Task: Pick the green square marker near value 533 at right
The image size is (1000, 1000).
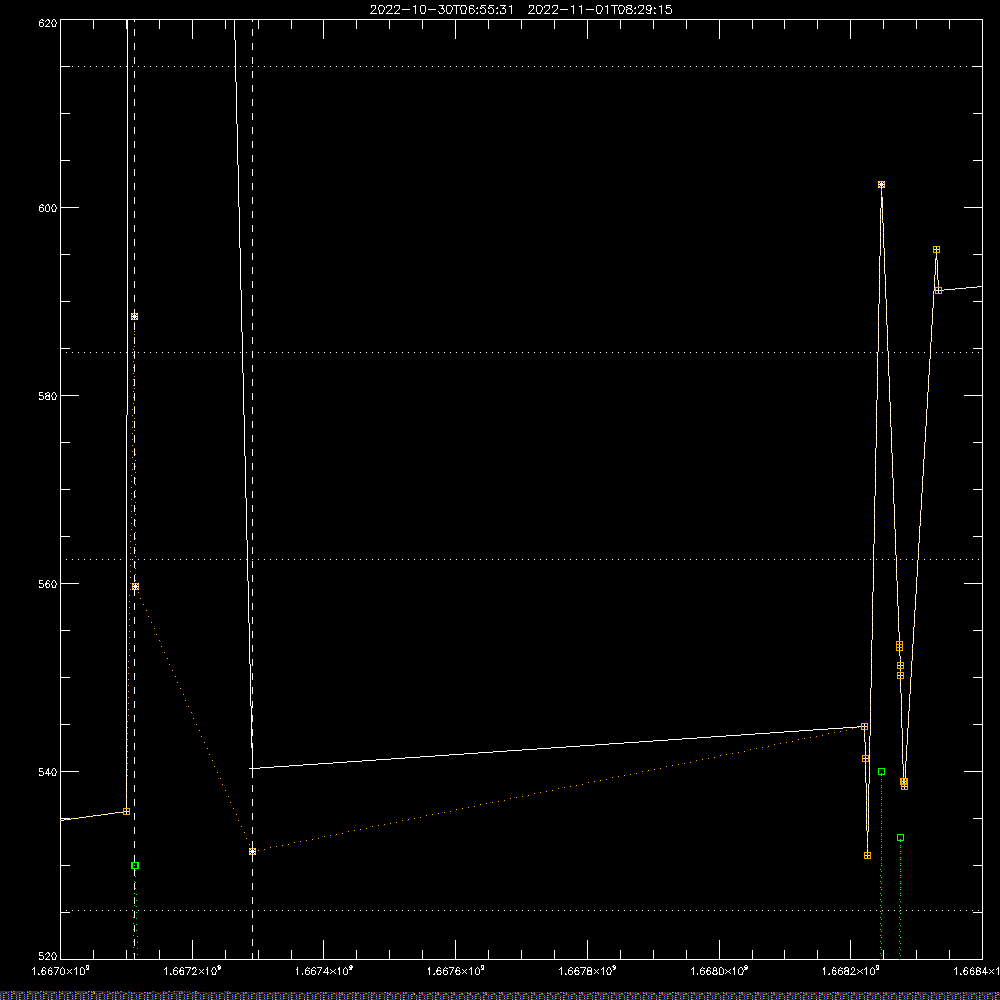Action: 901,838
